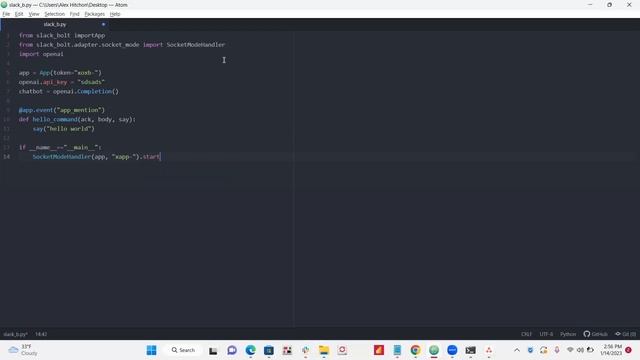Open the red square app in taskbar
Screen dimensions: 640x360
[x=379, y=350]
